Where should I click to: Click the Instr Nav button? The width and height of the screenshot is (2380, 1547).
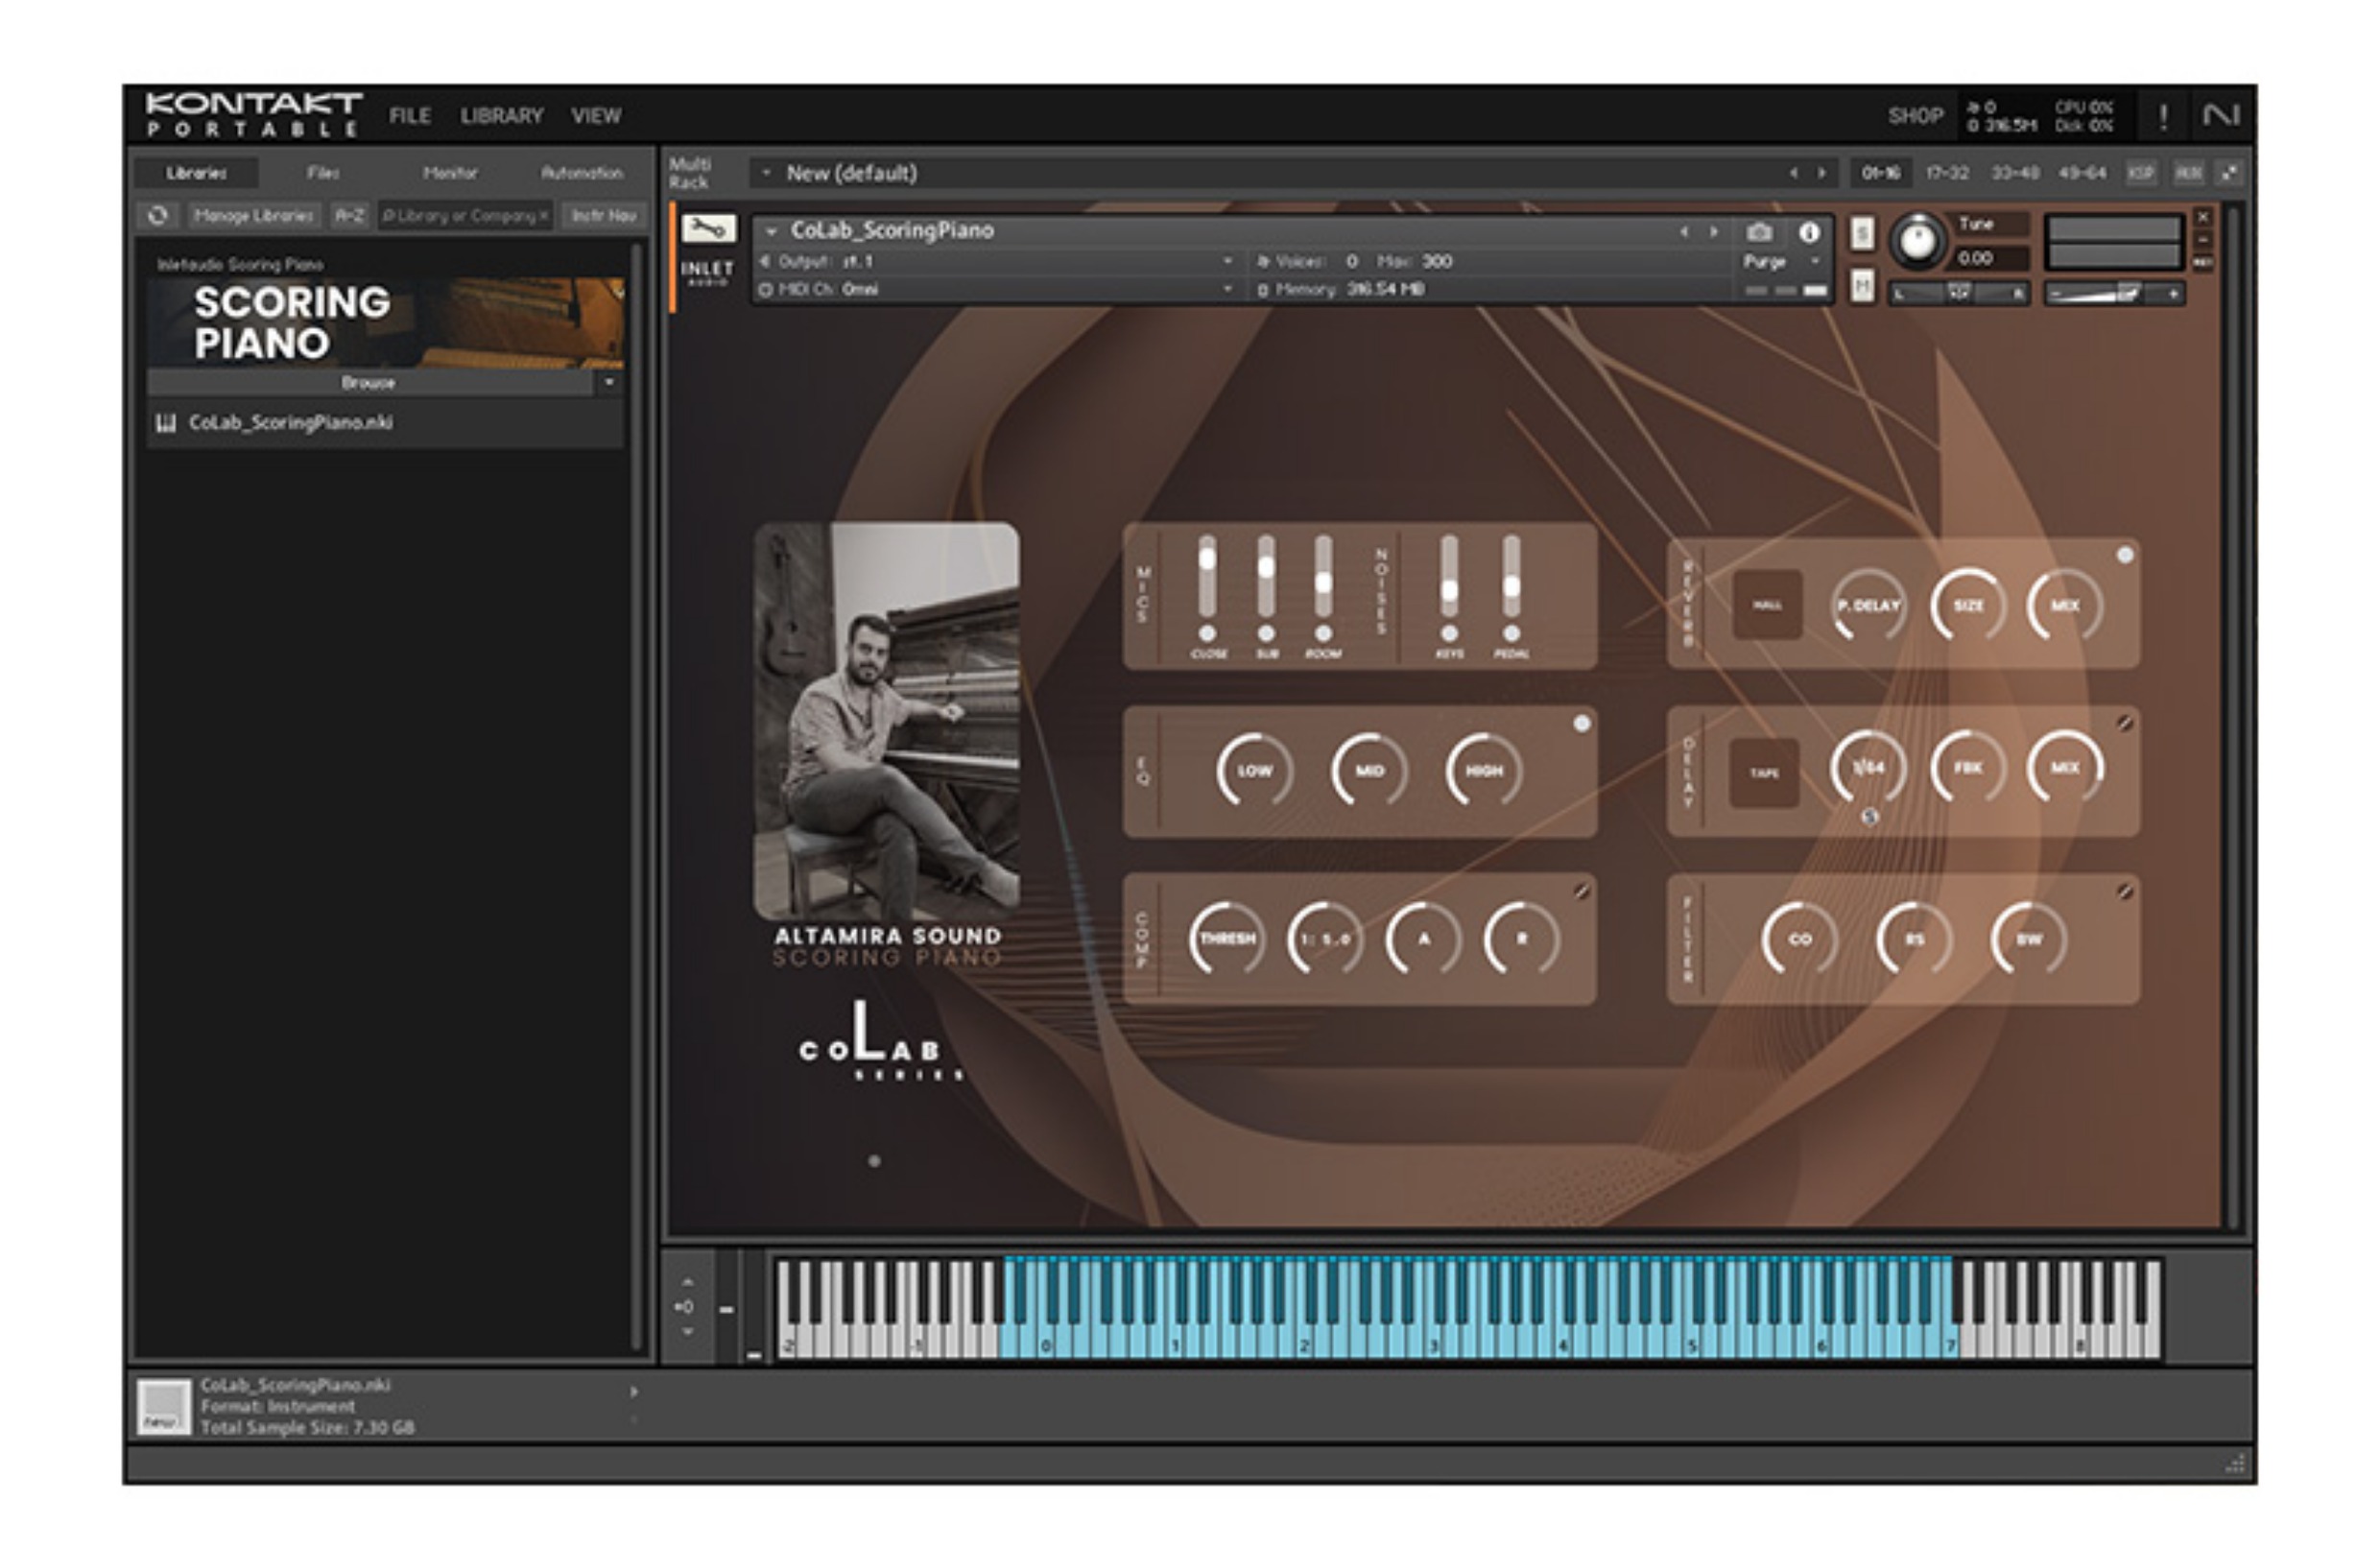click(604, 215)
